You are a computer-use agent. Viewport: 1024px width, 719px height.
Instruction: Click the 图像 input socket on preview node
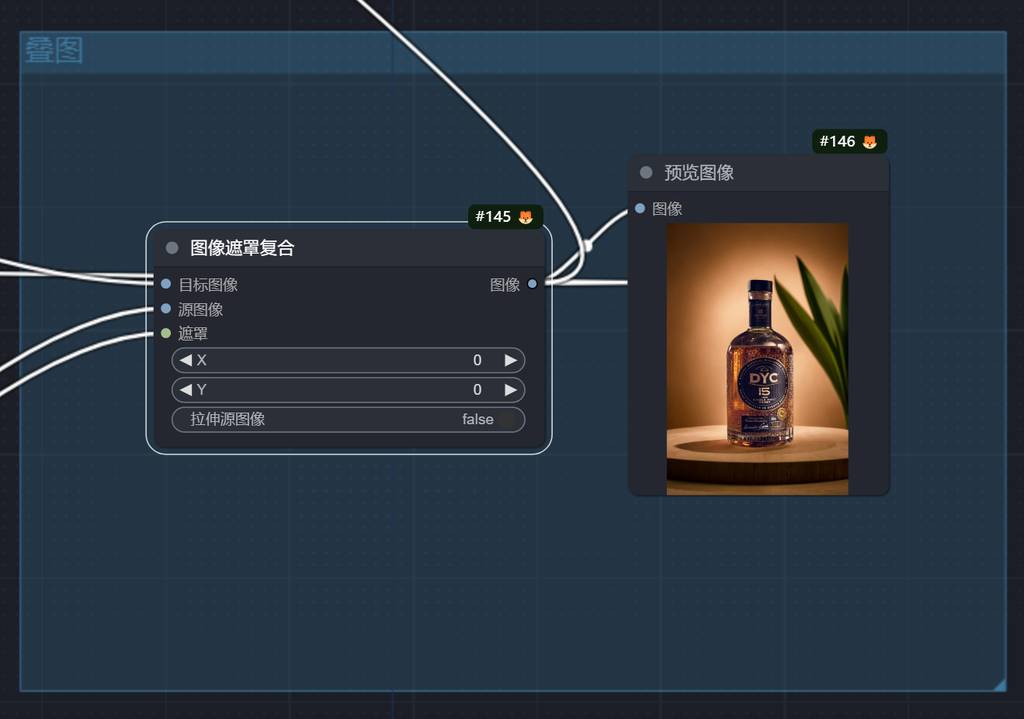coord(640,208)
